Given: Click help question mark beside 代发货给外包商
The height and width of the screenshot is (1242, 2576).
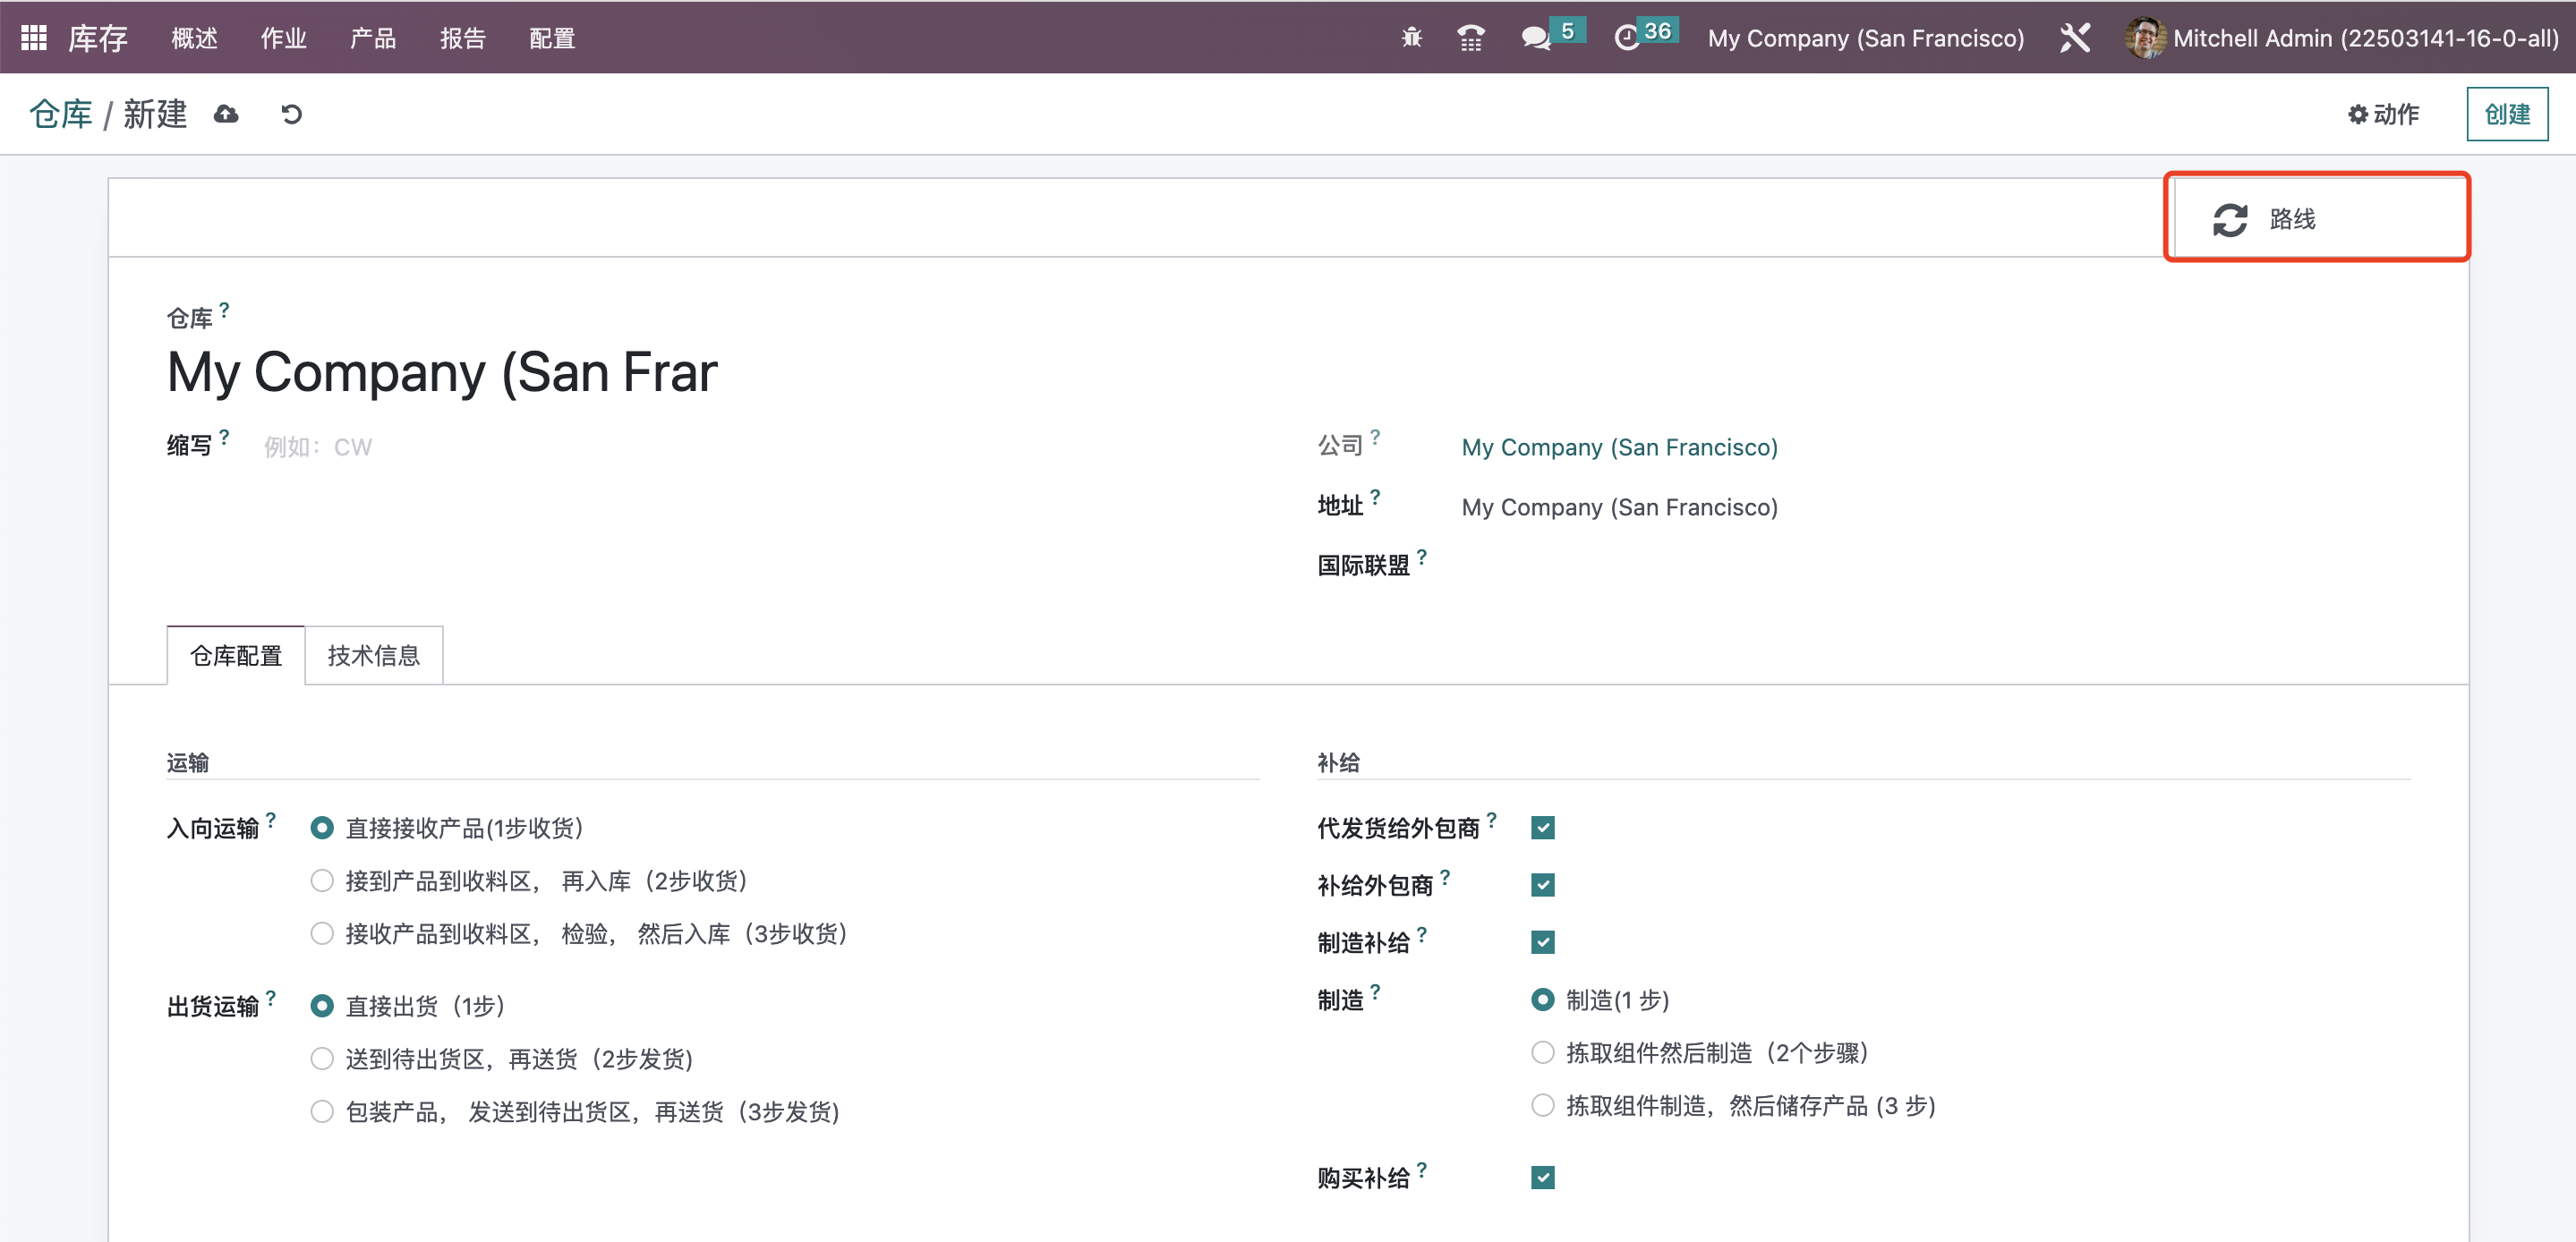Looking at the screenshot, I should pos(1491,820).
